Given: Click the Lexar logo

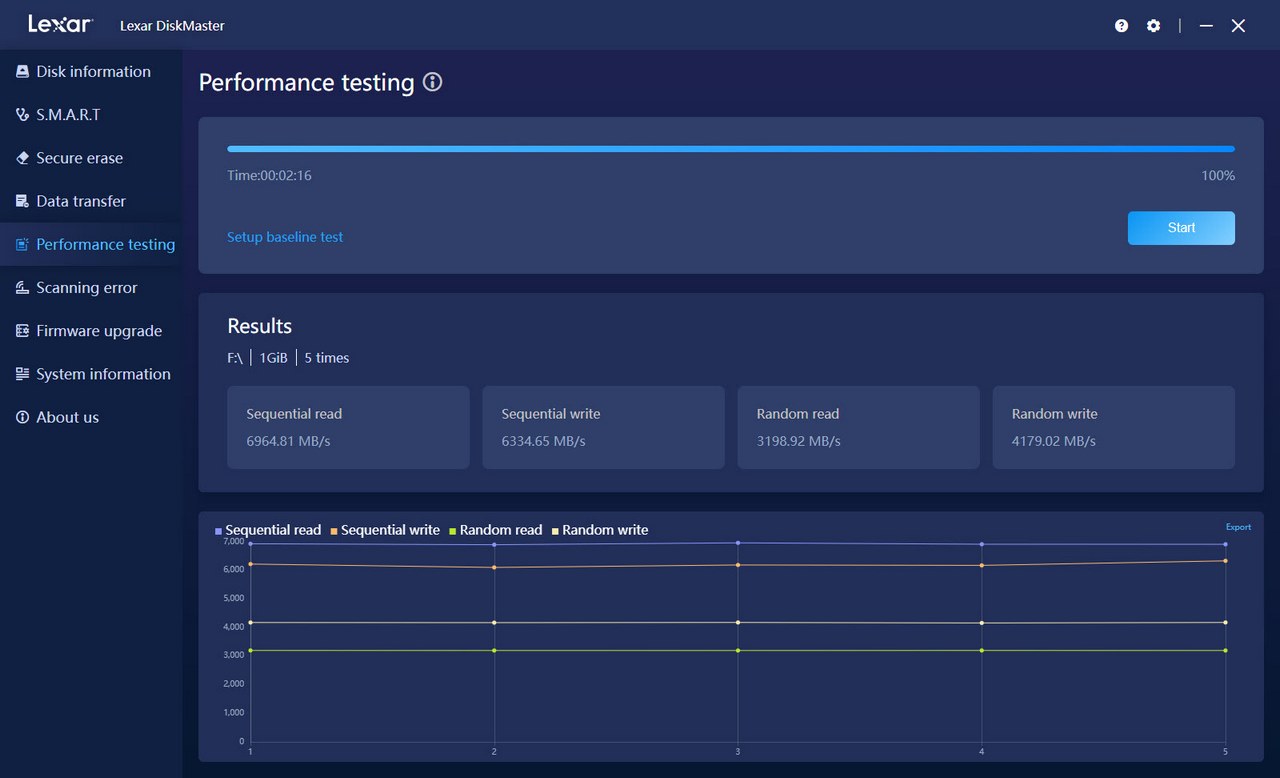Looking at the screenshot, I should 60,25.
